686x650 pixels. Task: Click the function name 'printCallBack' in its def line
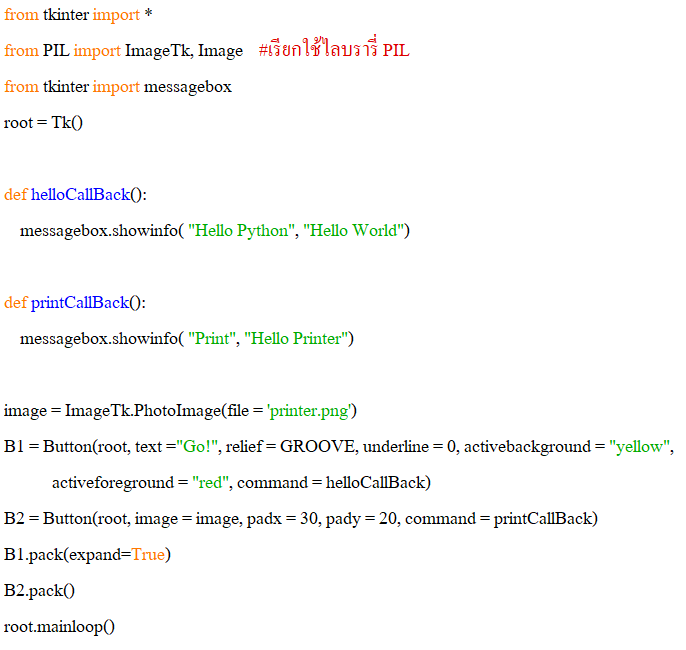tap(80, 303)
